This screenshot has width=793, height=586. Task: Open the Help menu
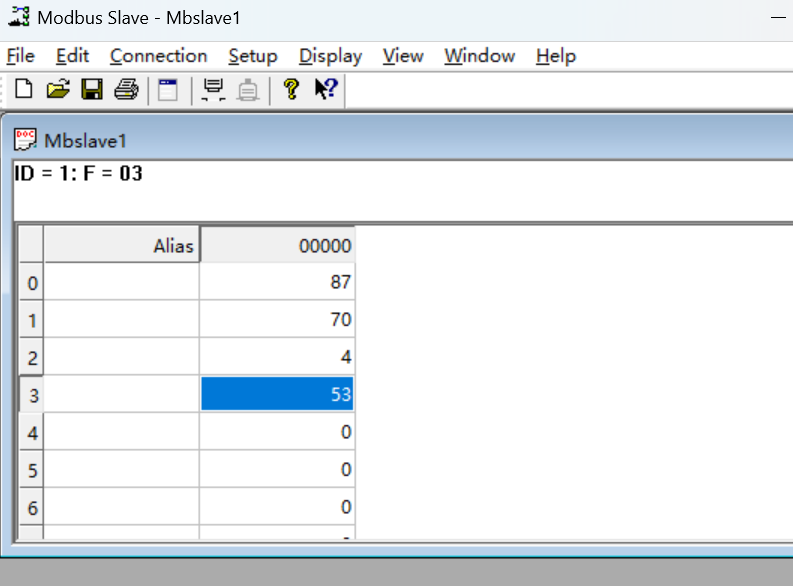[x=556, y=56]
